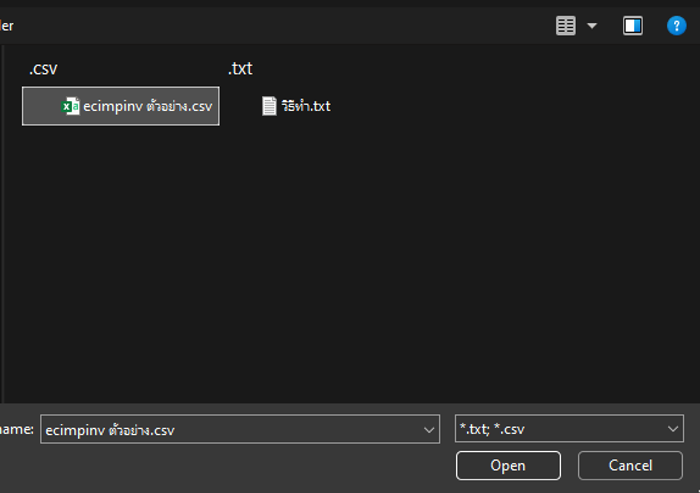Toggle the preview pane

[633, 26]
